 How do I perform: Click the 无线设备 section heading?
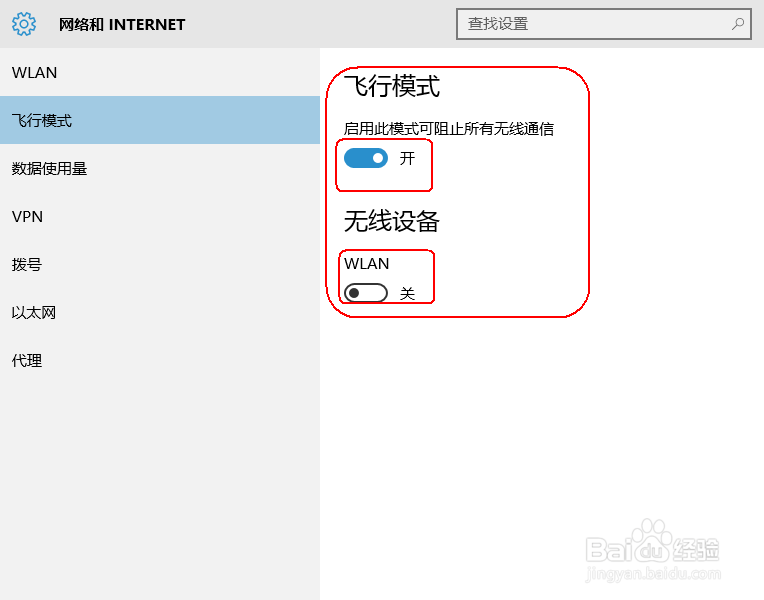coord(392,221)
